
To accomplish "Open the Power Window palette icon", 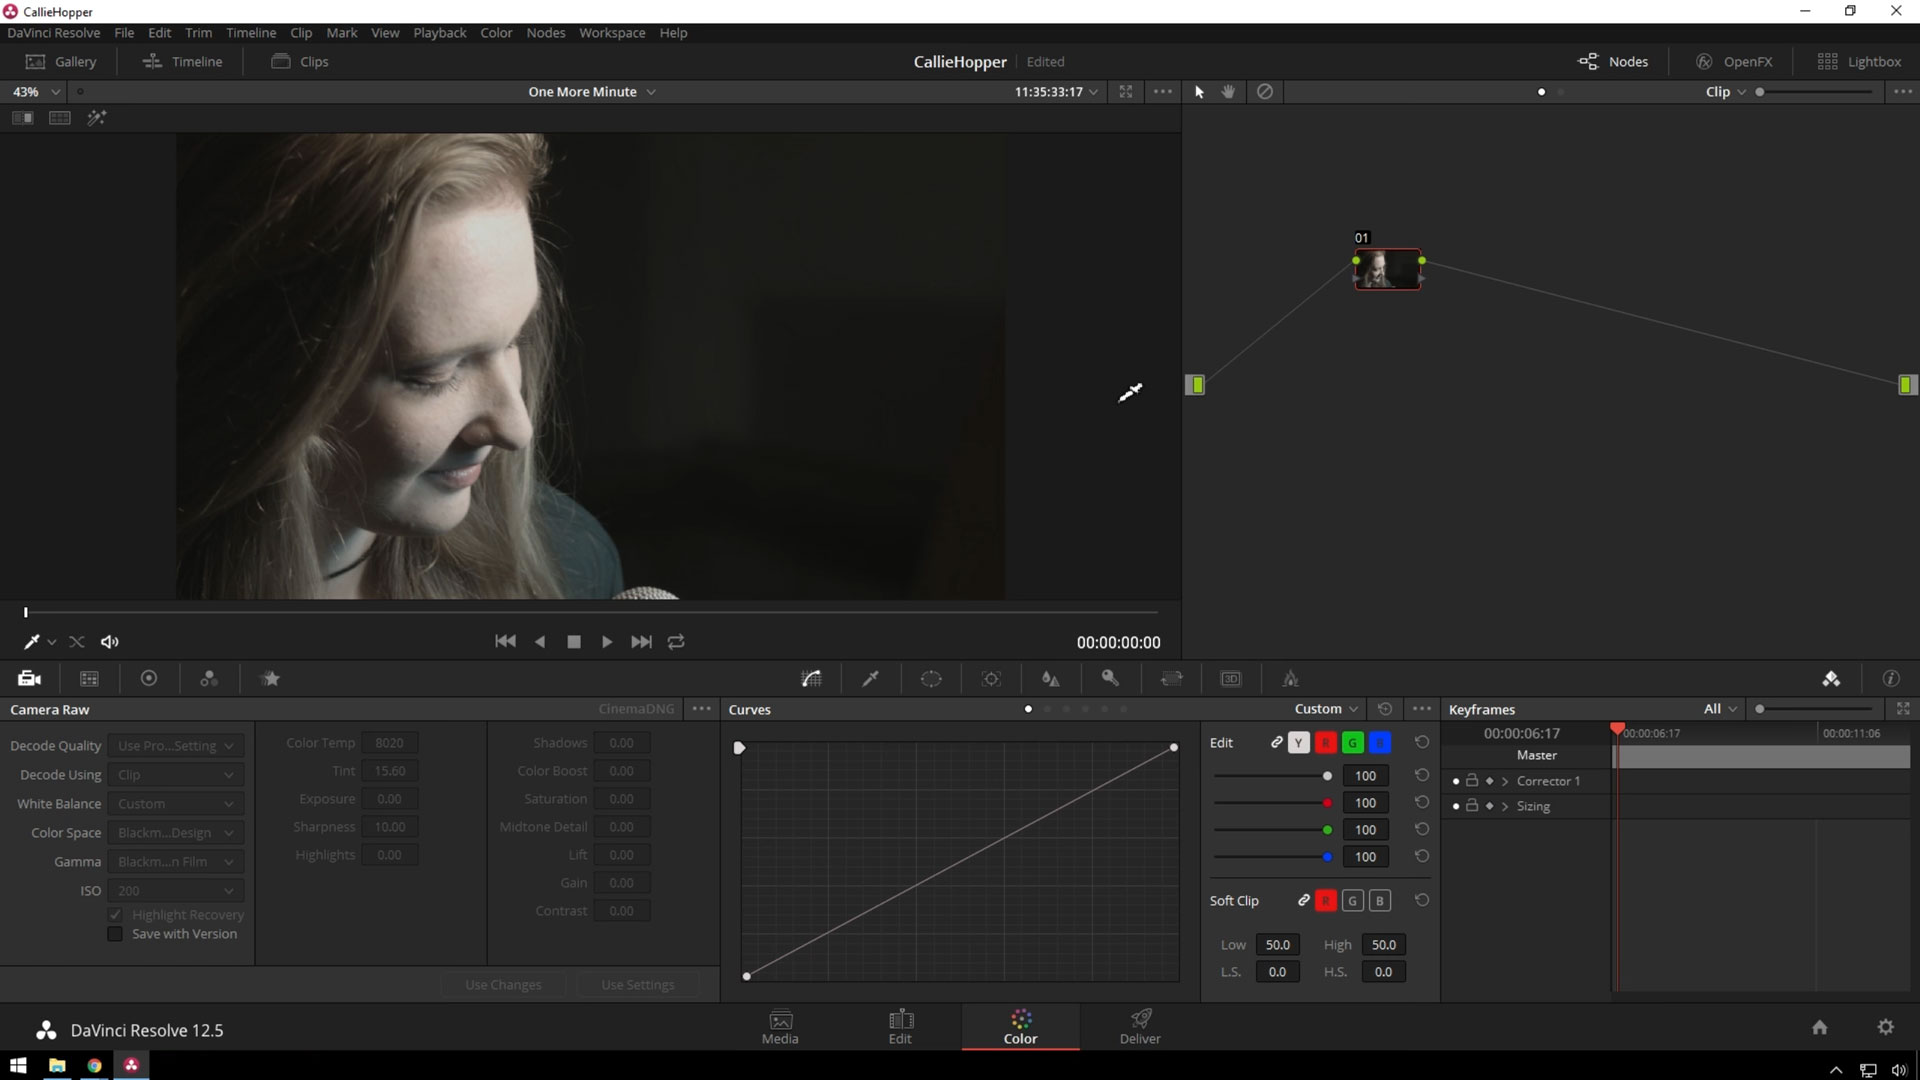I will (x=931, y=679).
